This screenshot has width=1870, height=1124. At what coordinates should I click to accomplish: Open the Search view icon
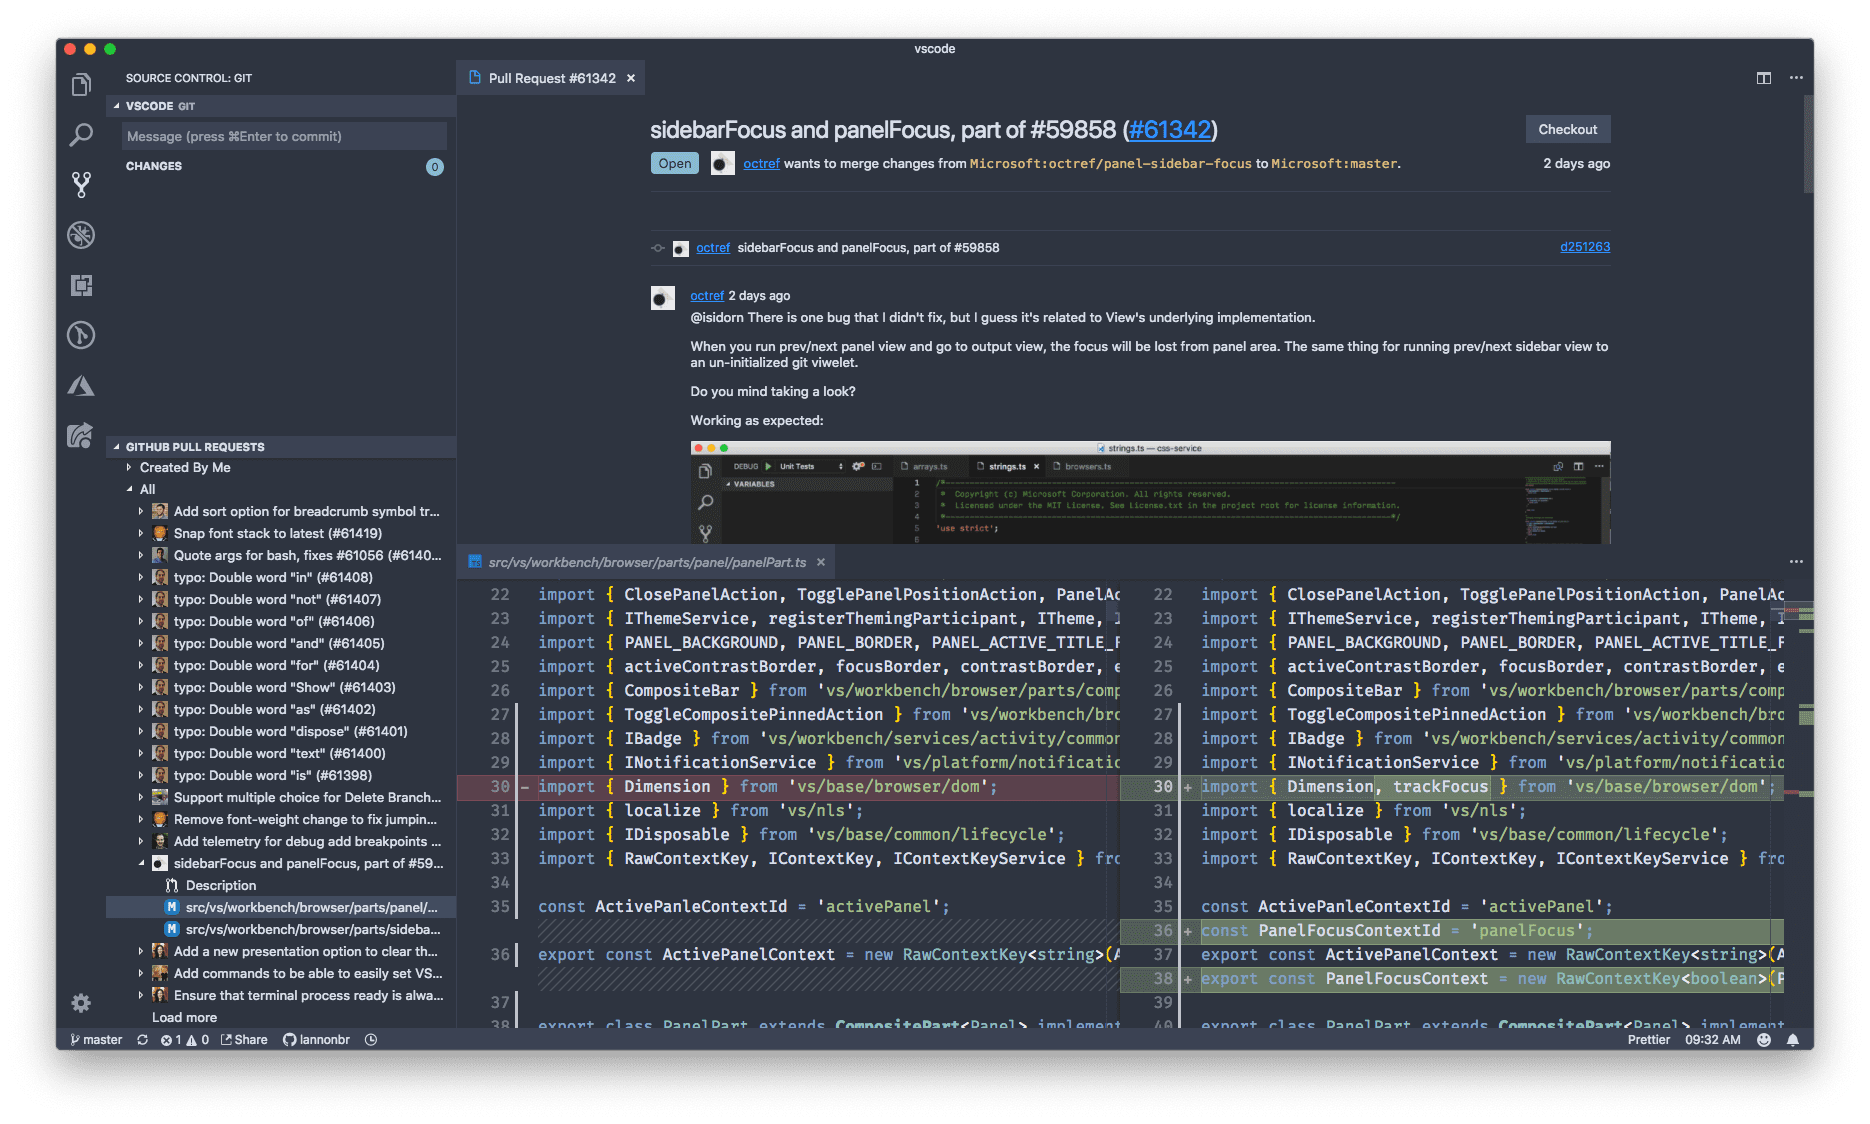click(x=81, y=135)
